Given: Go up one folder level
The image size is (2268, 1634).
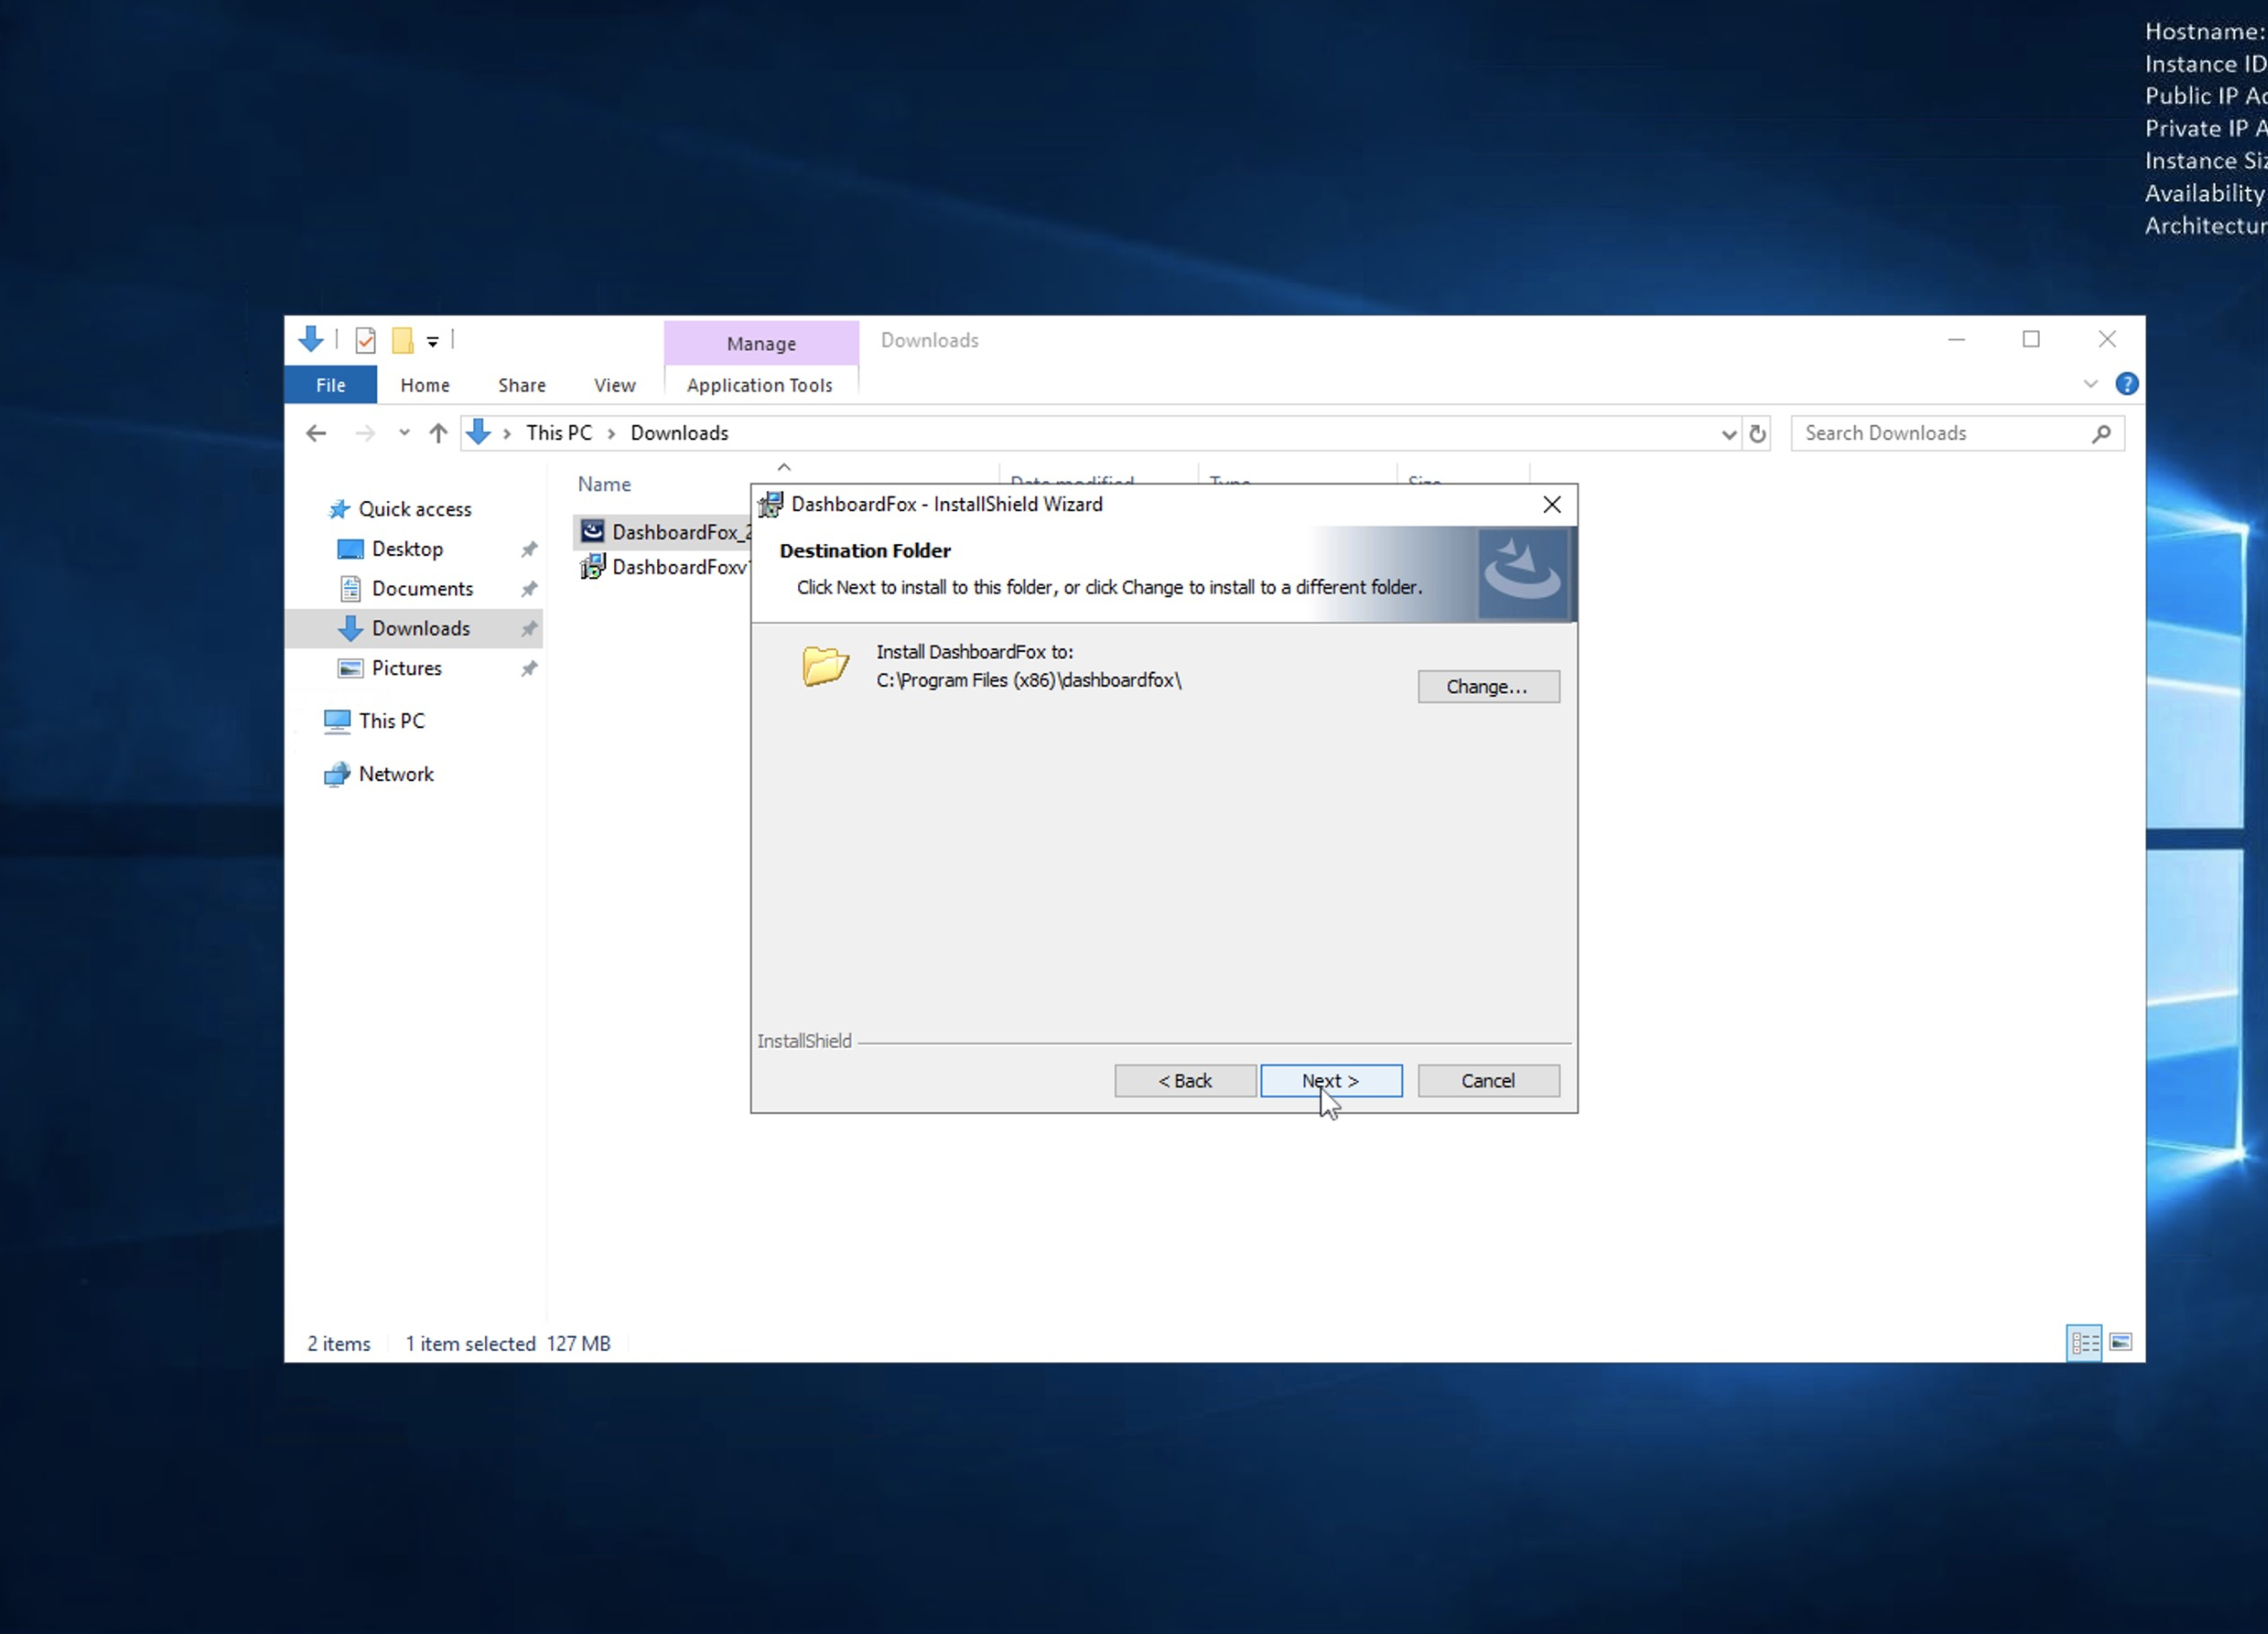Looking at the screenshot, I should tap(438, 433).
